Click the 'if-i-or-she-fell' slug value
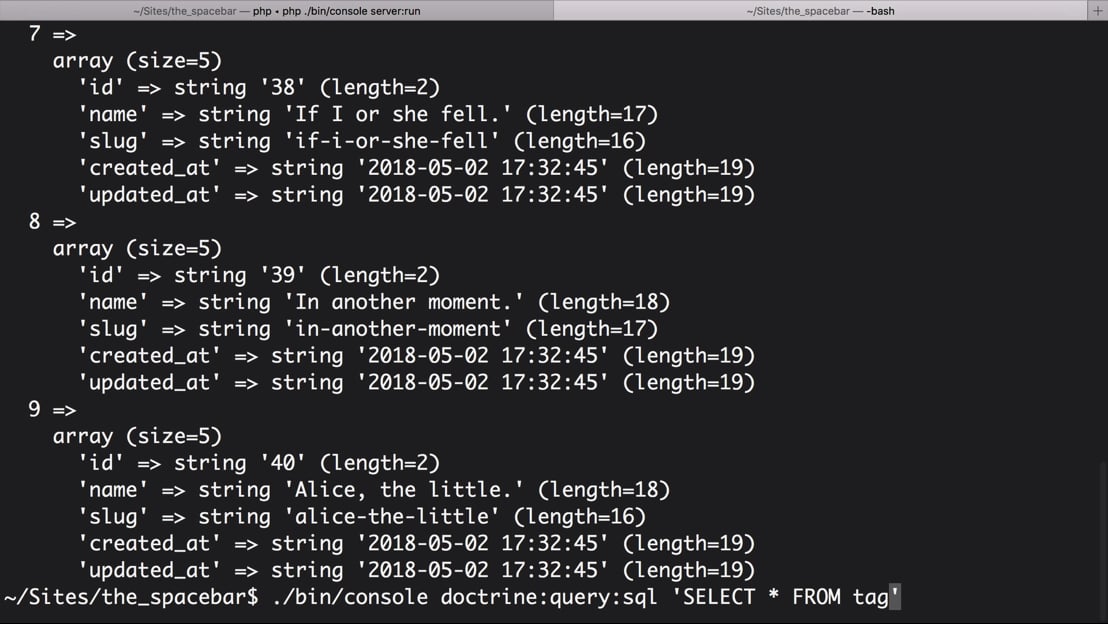1108x624 pixels. (393, 141)
